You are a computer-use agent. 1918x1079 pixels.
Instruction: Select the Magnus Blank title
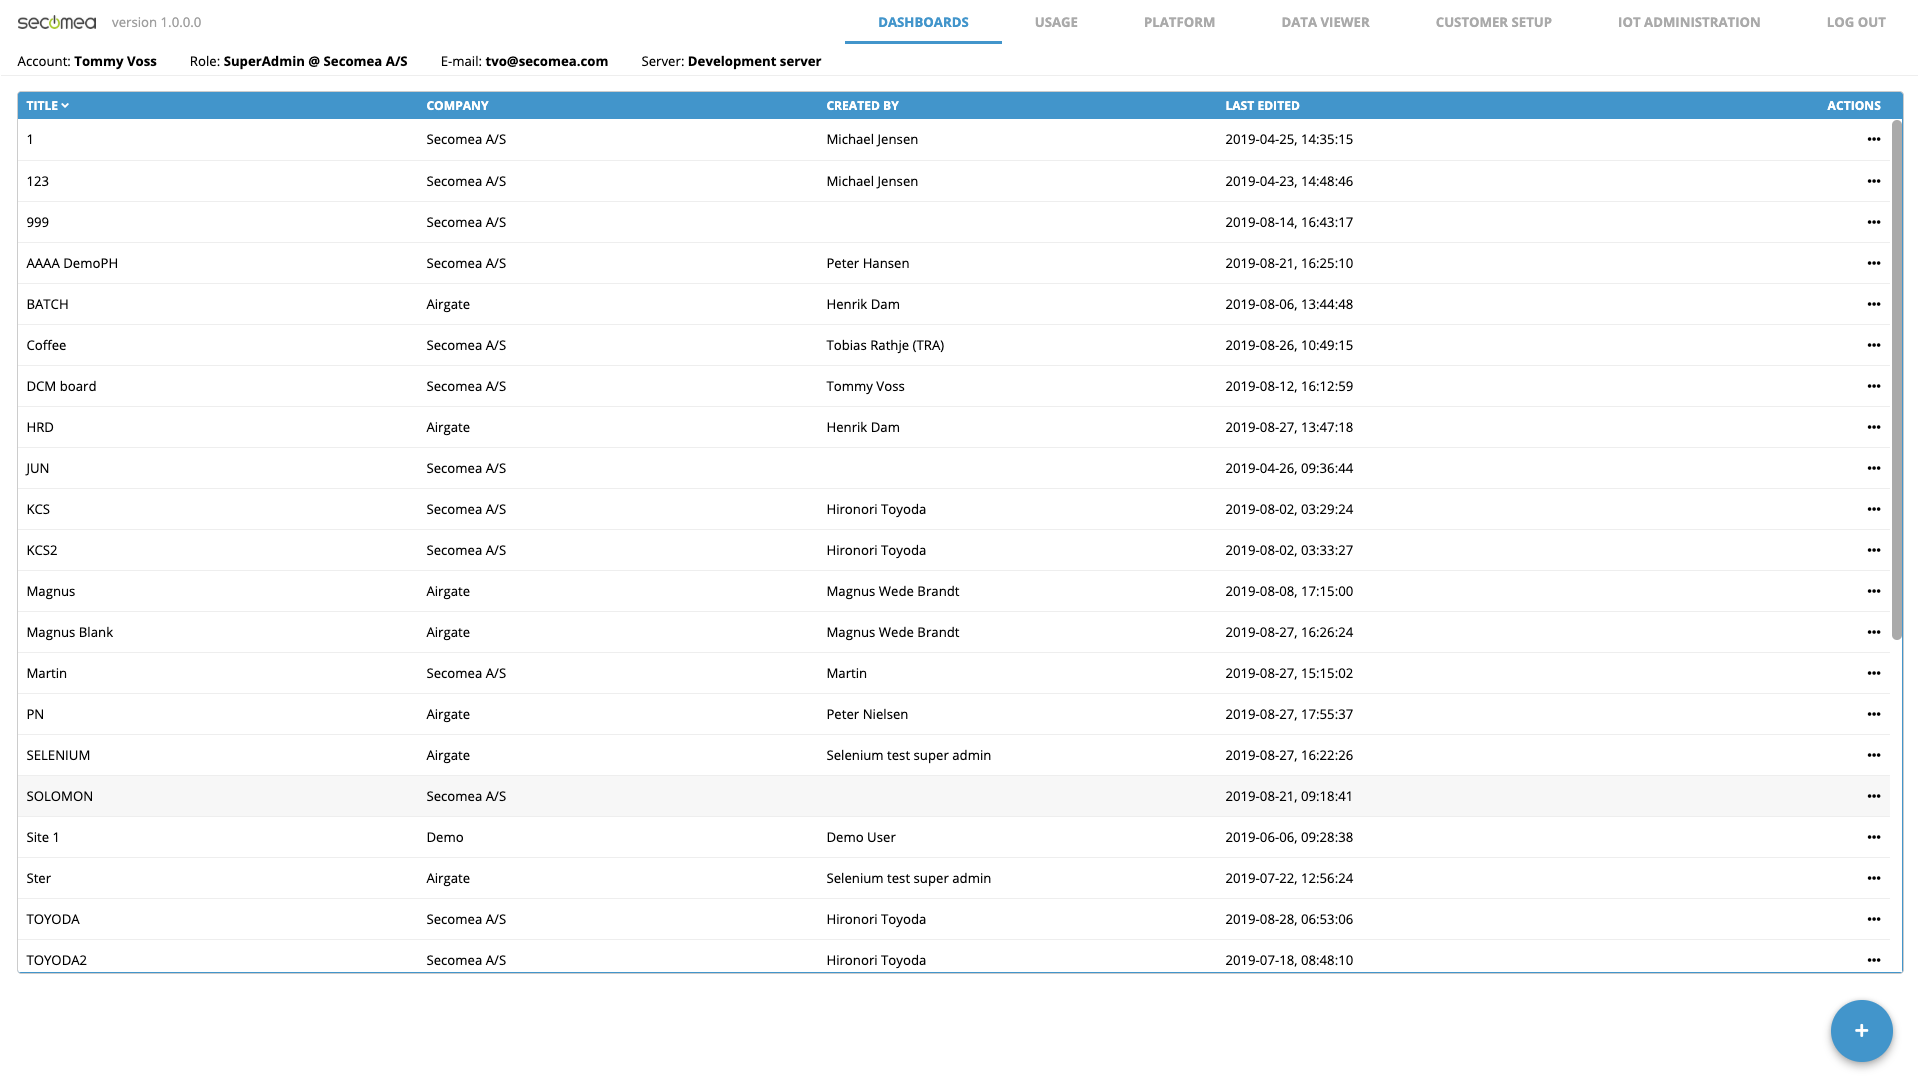(x=69, y=632)
